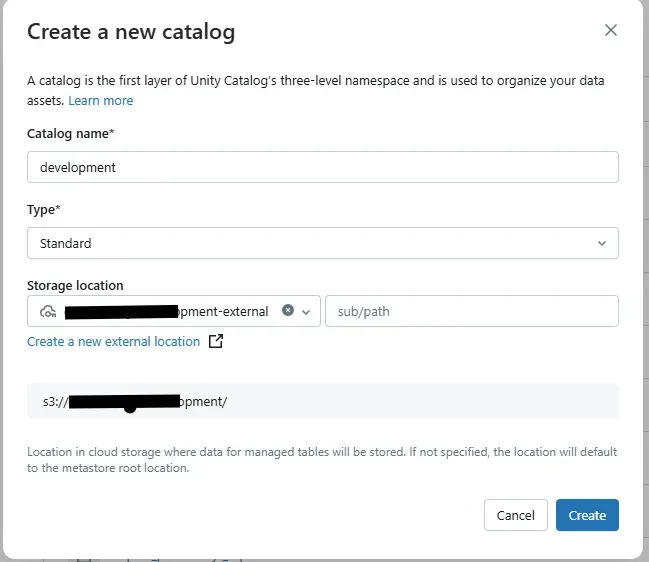The height and width of the screenshot is (562, 649).
Task: Click the Catalog name label
Action: (x=70, y=133)
